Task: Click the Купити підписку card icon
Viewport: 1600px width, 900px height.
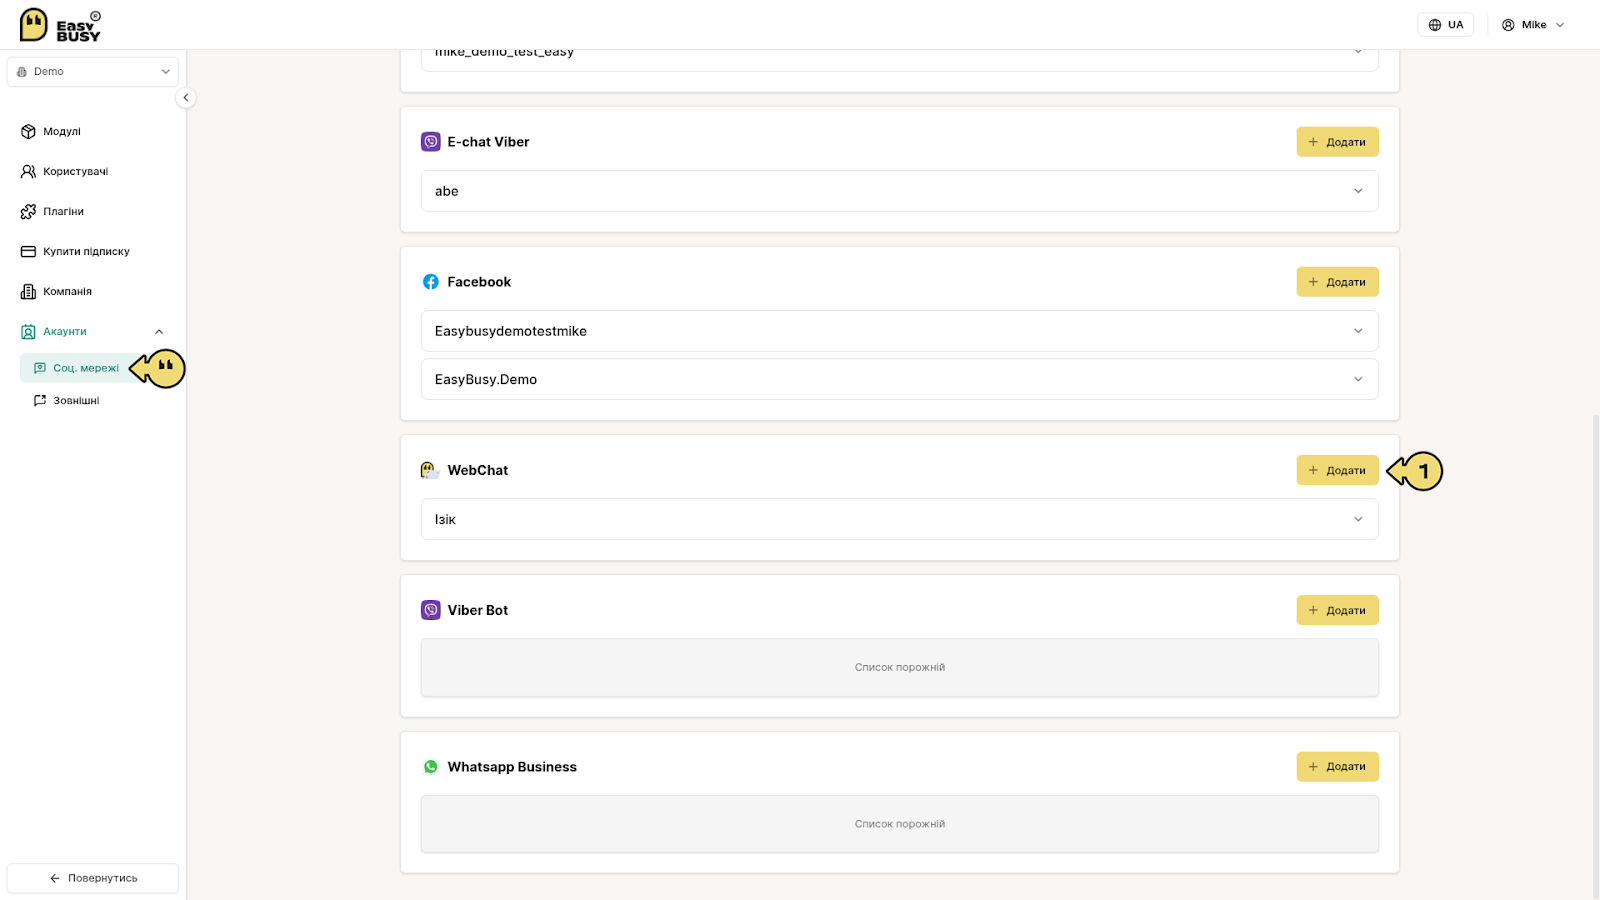Action: [x=28, y=251]
